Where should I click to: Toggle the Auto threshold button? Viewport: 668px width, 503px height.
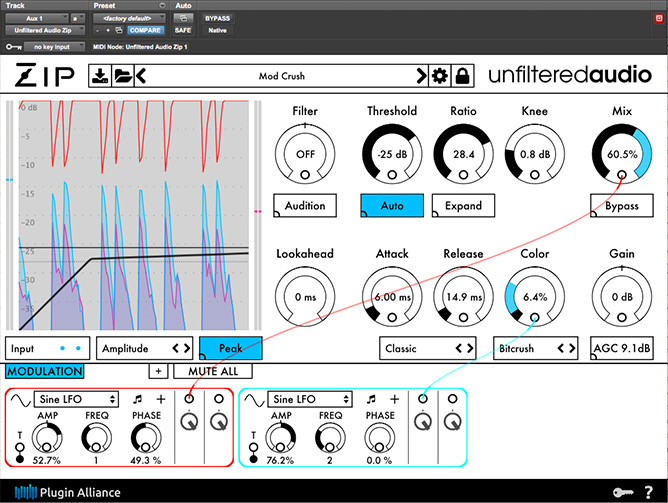(x=392, y=206)
